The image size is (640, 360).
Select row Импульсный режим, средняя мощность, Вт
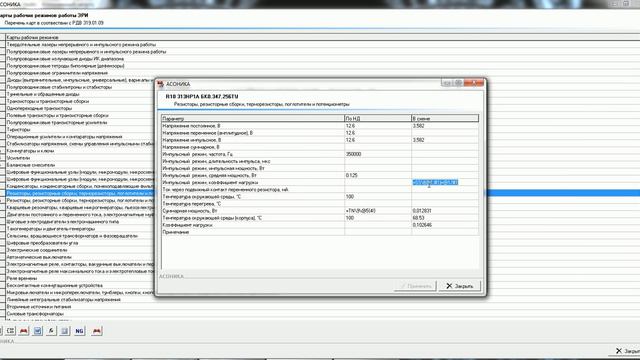(x=320, y=176)
